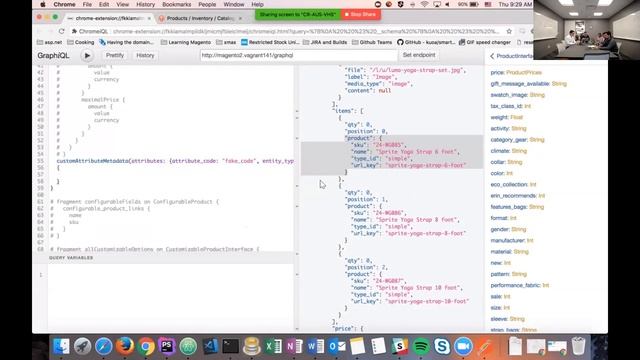Click the video call participant thumbnail
The image size is (640, 360).
tap(587, 30)
